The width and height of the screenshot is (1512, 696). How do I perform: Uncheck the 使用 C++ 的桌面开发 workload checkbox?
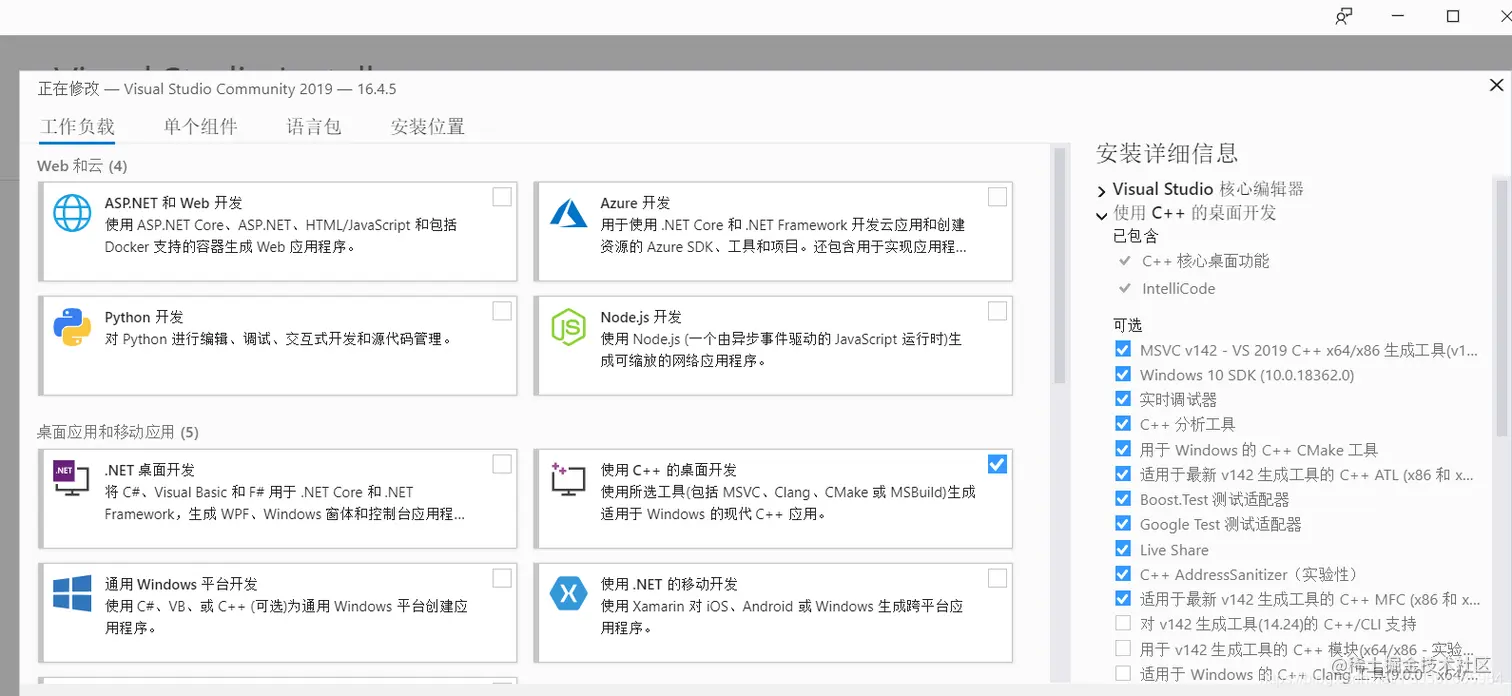point(997,464)
